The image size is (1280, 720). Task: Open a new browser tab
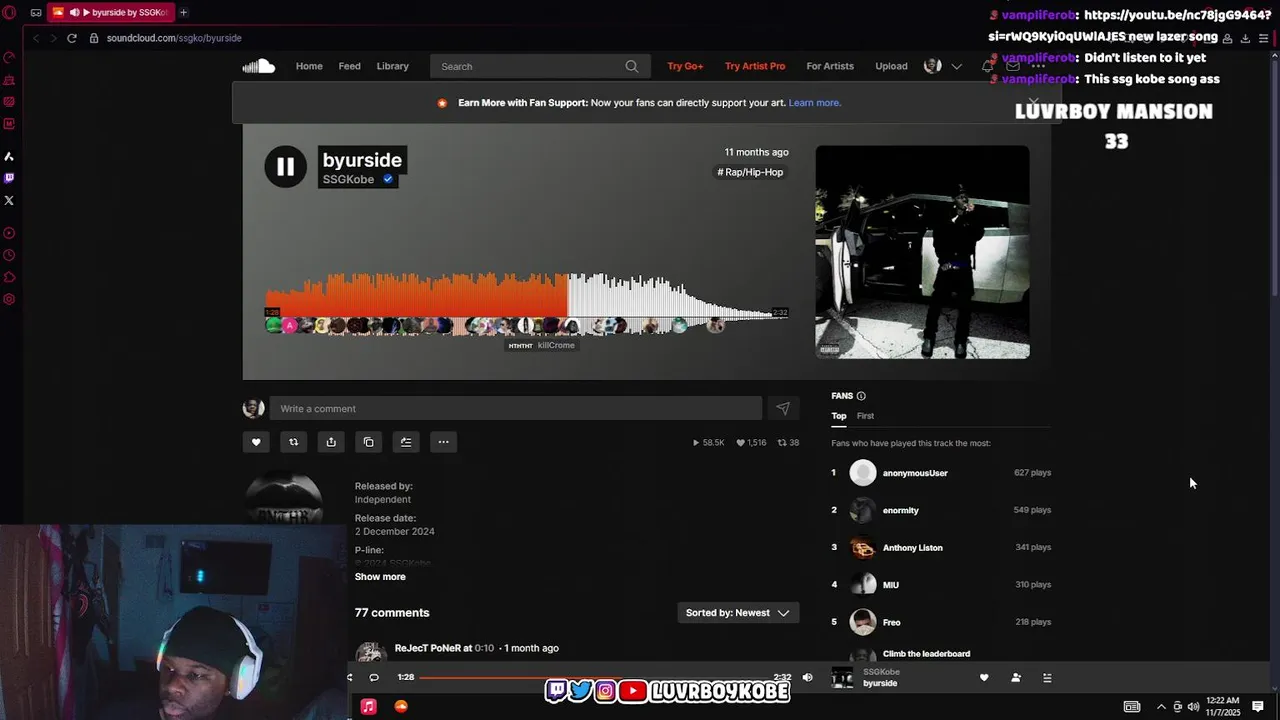(x=183, y=12)
